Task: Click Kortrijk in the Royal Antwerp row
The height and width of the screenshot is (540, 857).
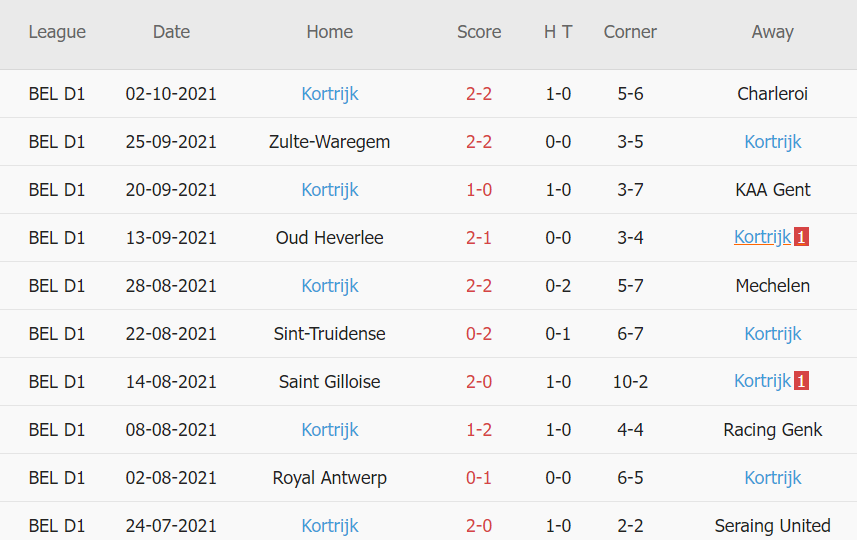Action: click(773, 478)
